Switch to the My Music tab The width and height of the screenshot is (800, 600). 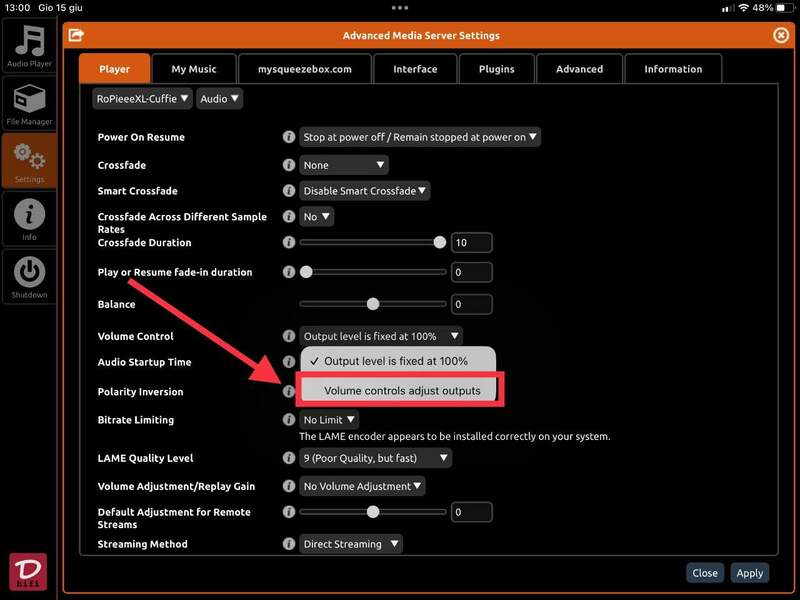193,69
